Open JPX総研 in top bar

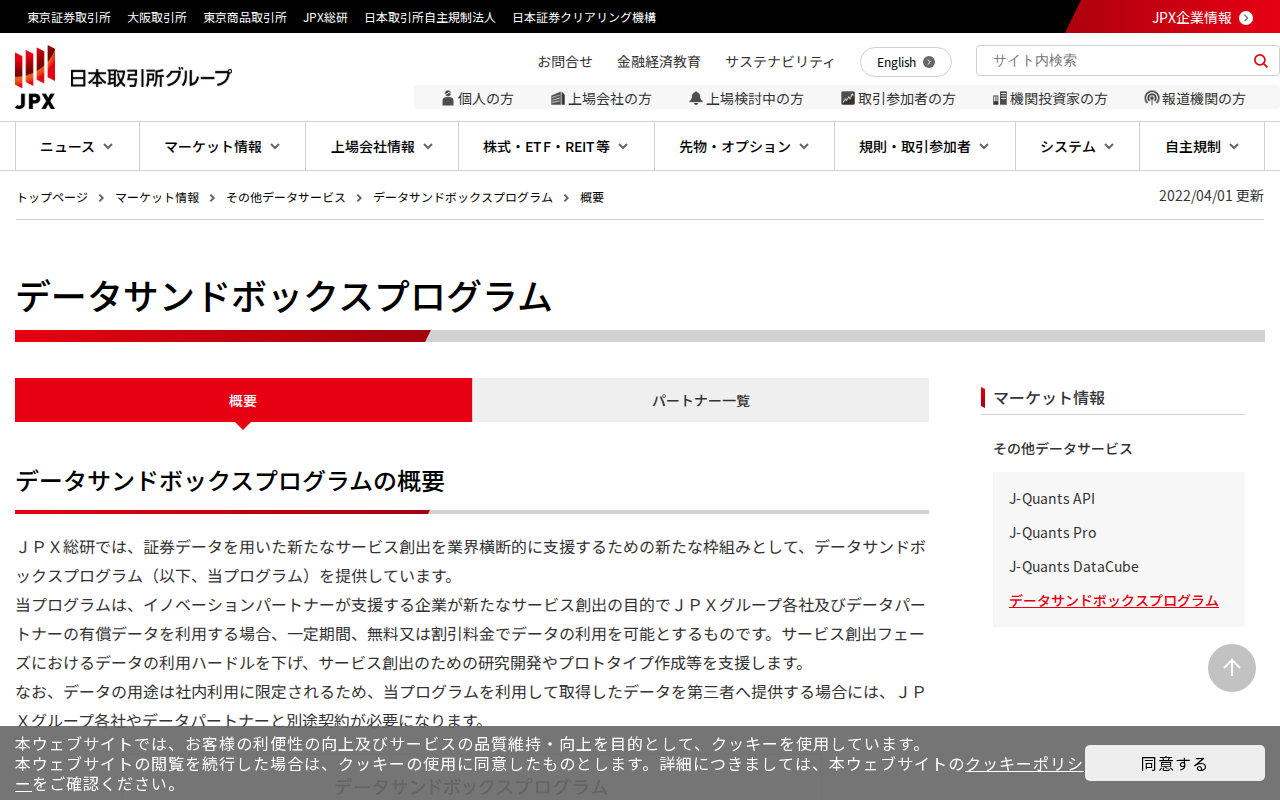326,17
